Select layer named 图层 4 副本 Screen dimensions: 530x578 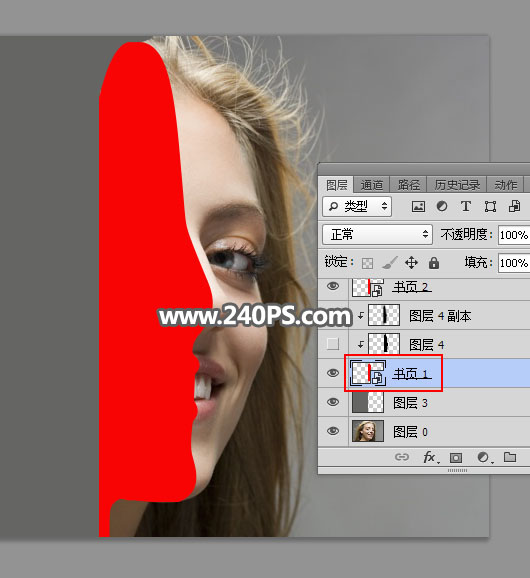pos(440,316)
